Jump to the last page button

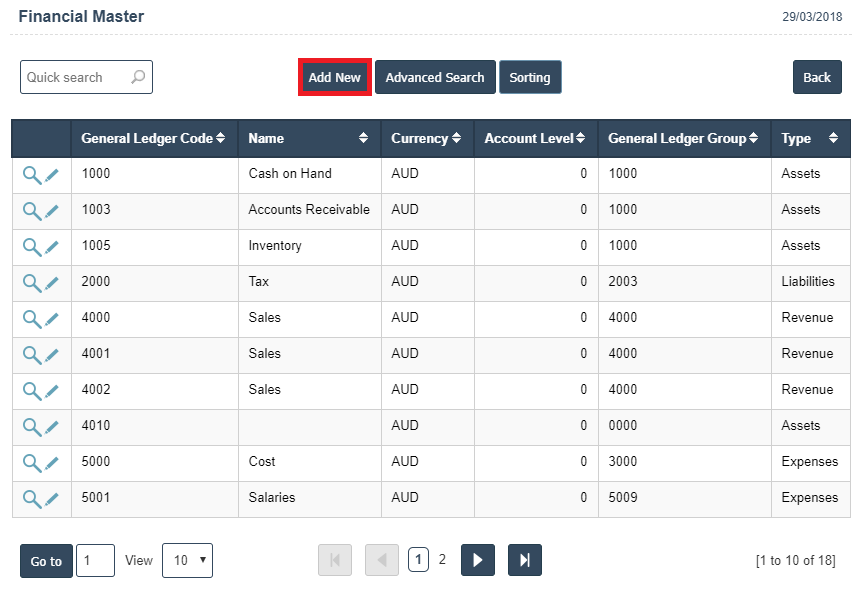point(525,560)
